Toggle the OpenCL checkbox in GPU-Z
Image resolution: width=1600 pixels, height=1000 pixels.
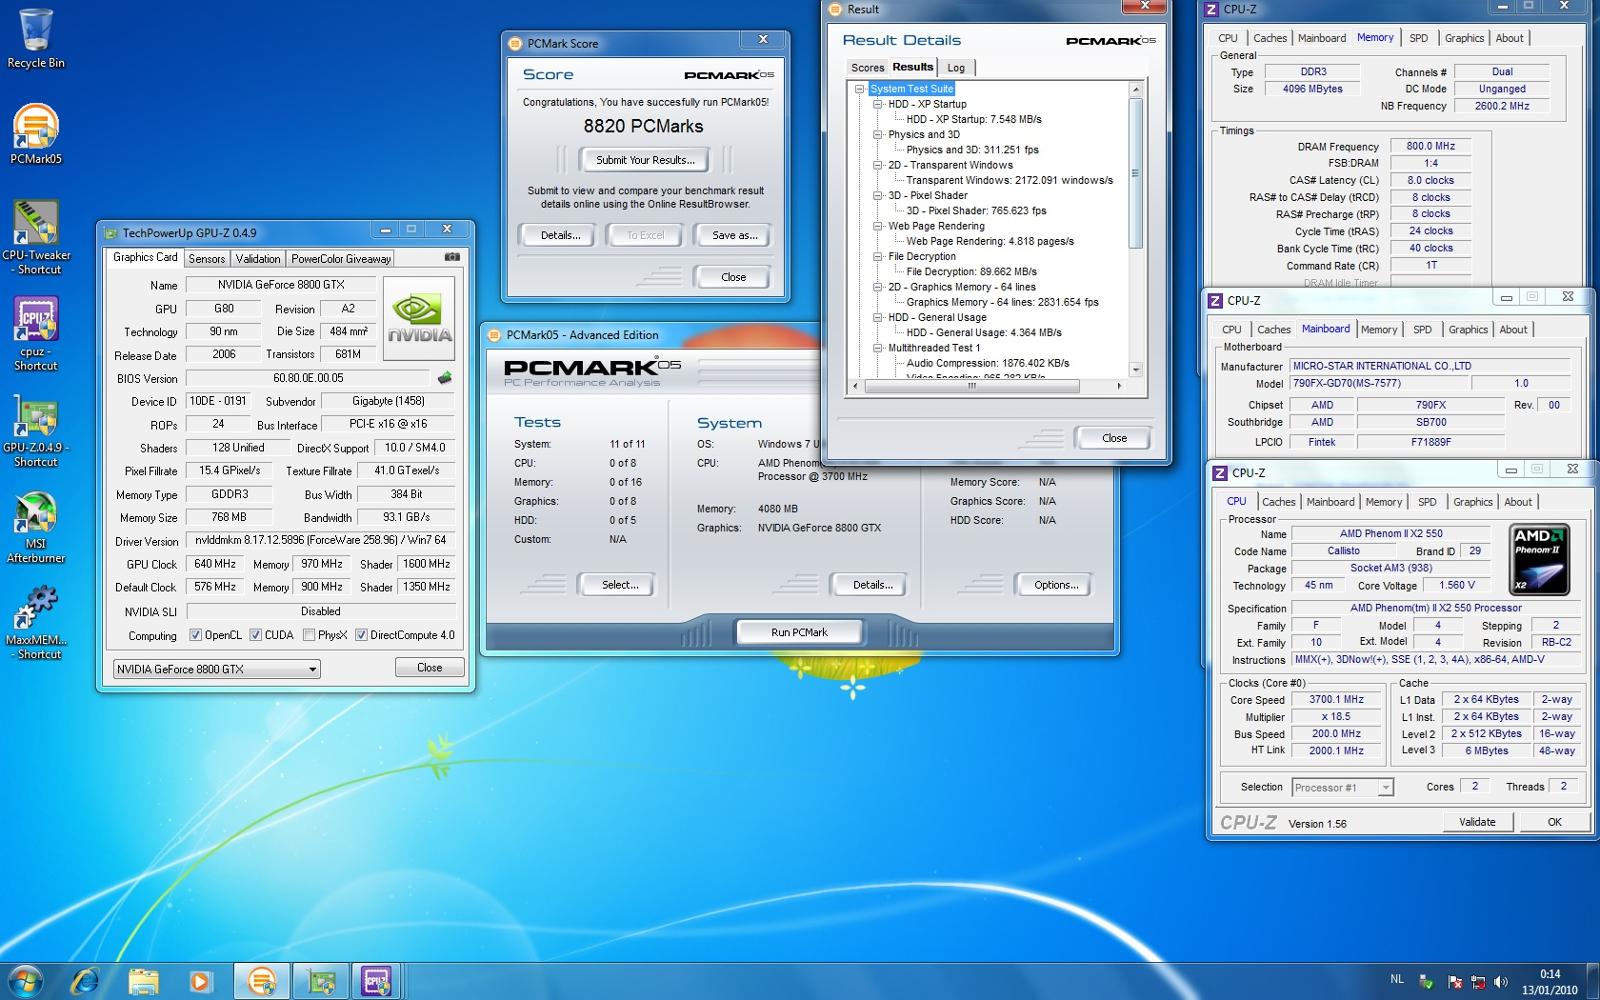[196, 635]
